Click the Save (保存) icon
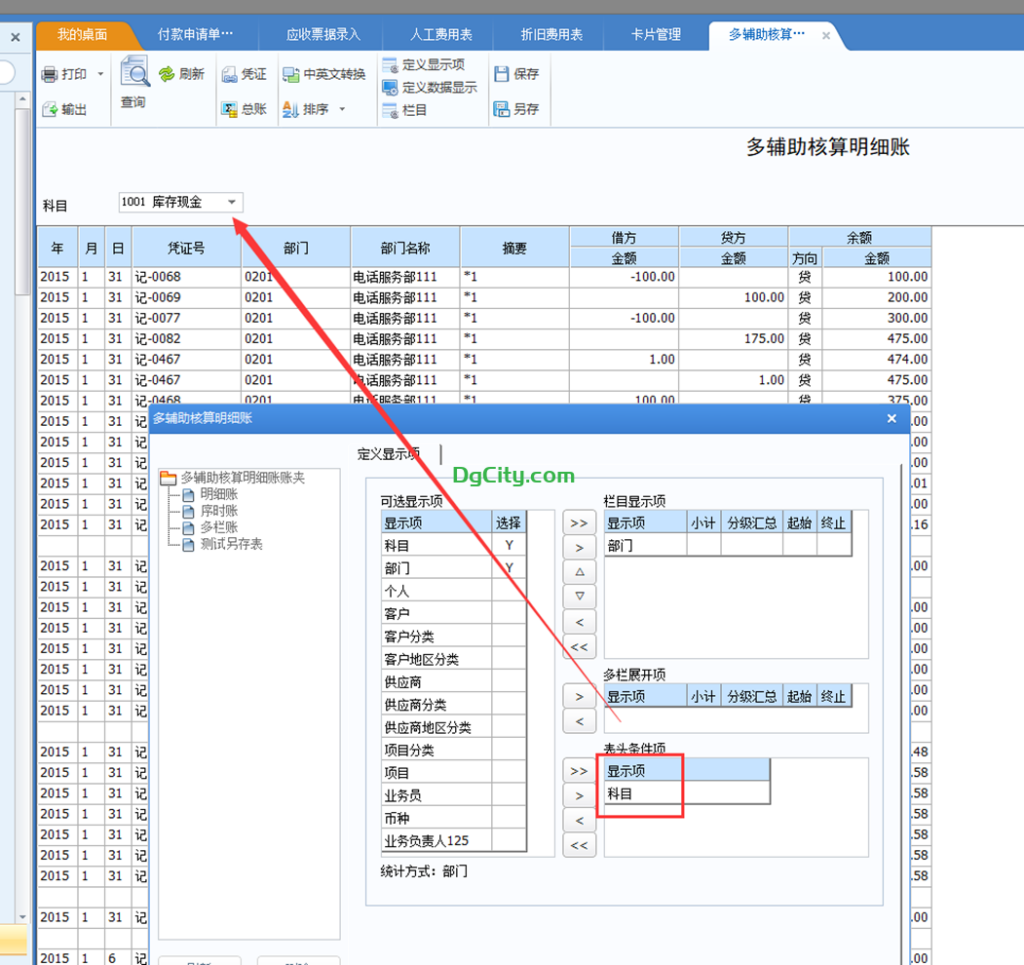The image size is (1024, 965). click(x=502, y=75)
